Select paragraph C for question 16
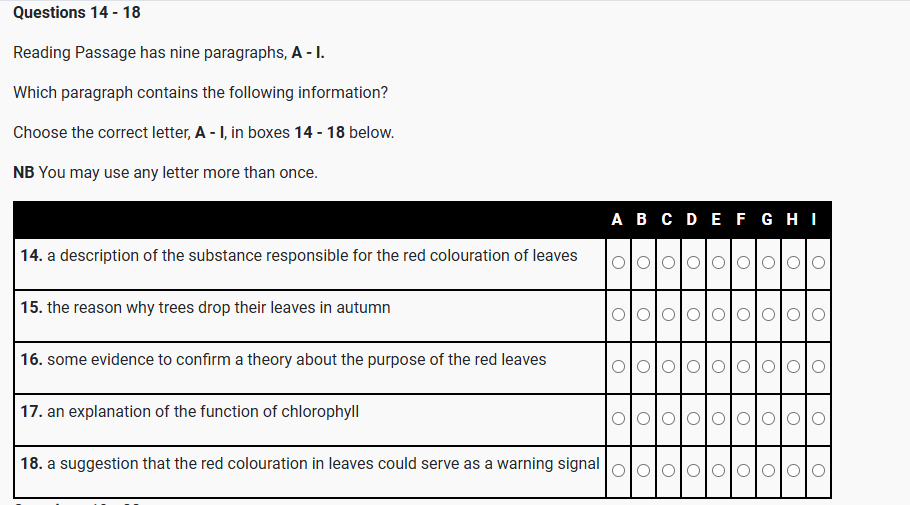Viewport: 910px width, 505px height. pos(668,368)
